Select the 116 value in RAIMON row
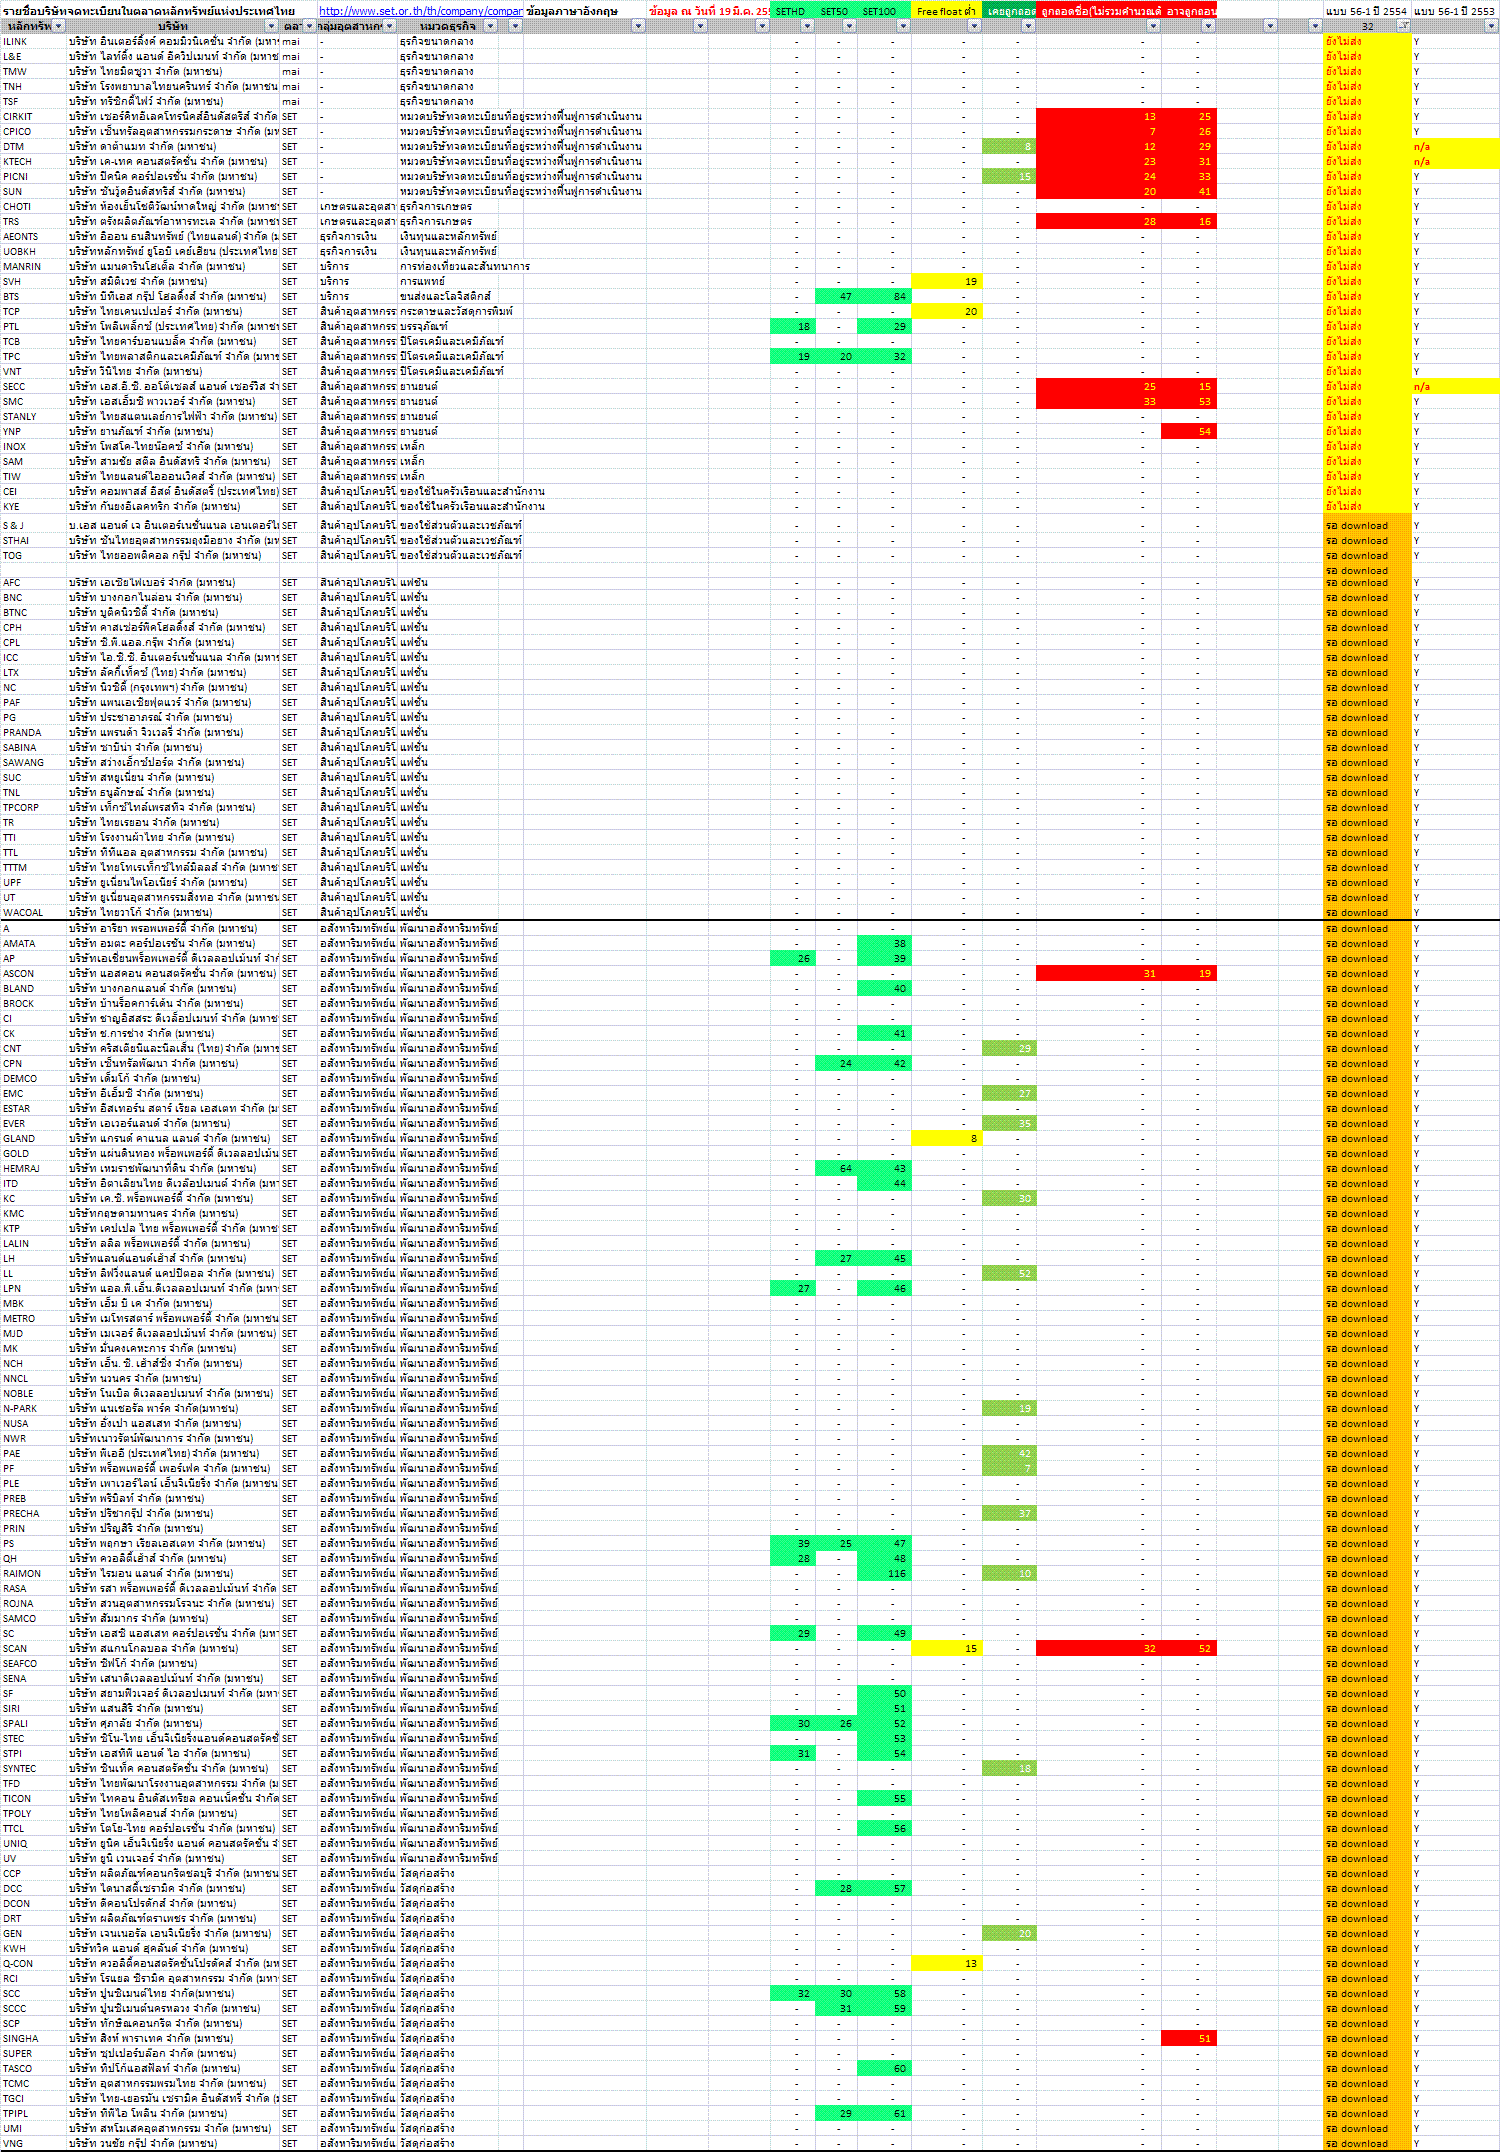 coord(884,1574)
